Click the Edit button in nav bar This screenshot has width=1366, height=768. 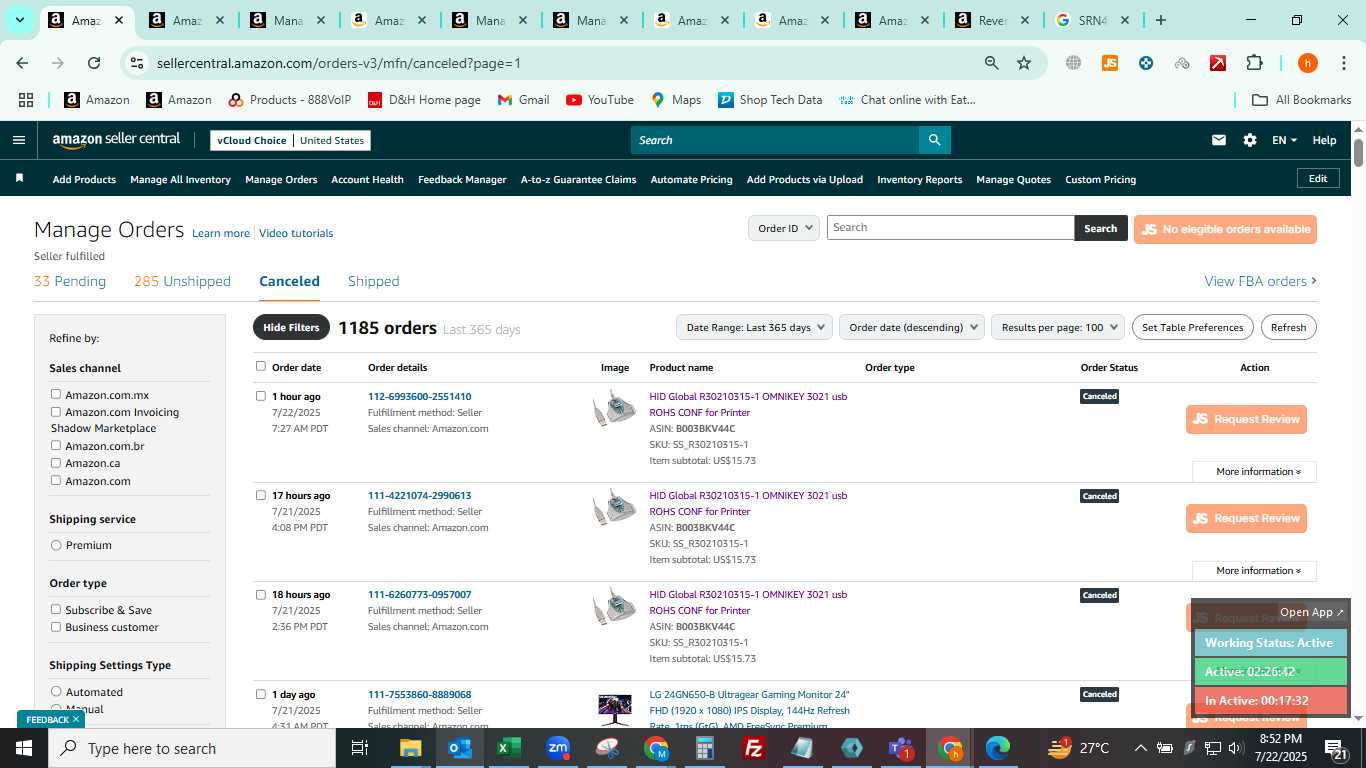click(1318, 178)
